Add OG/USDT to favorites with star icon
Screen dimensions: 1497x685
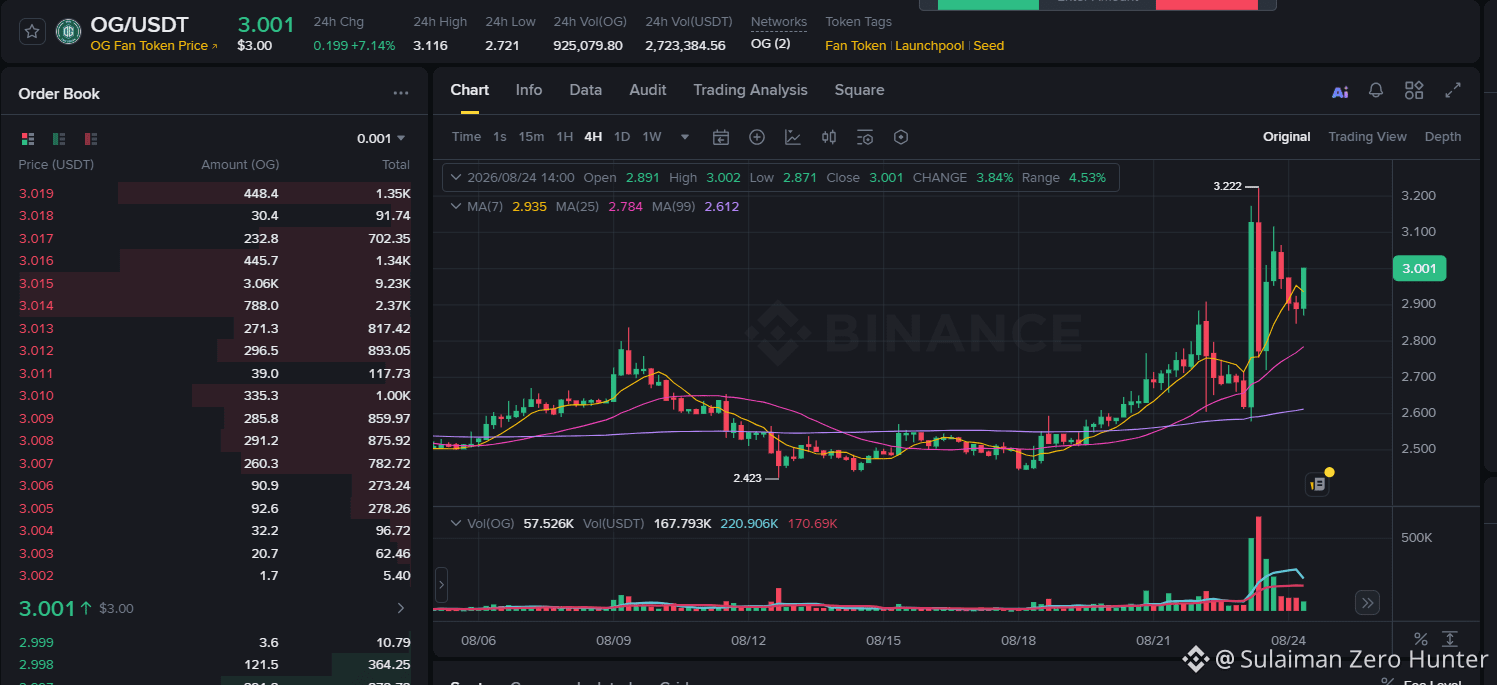click(32, 32)
